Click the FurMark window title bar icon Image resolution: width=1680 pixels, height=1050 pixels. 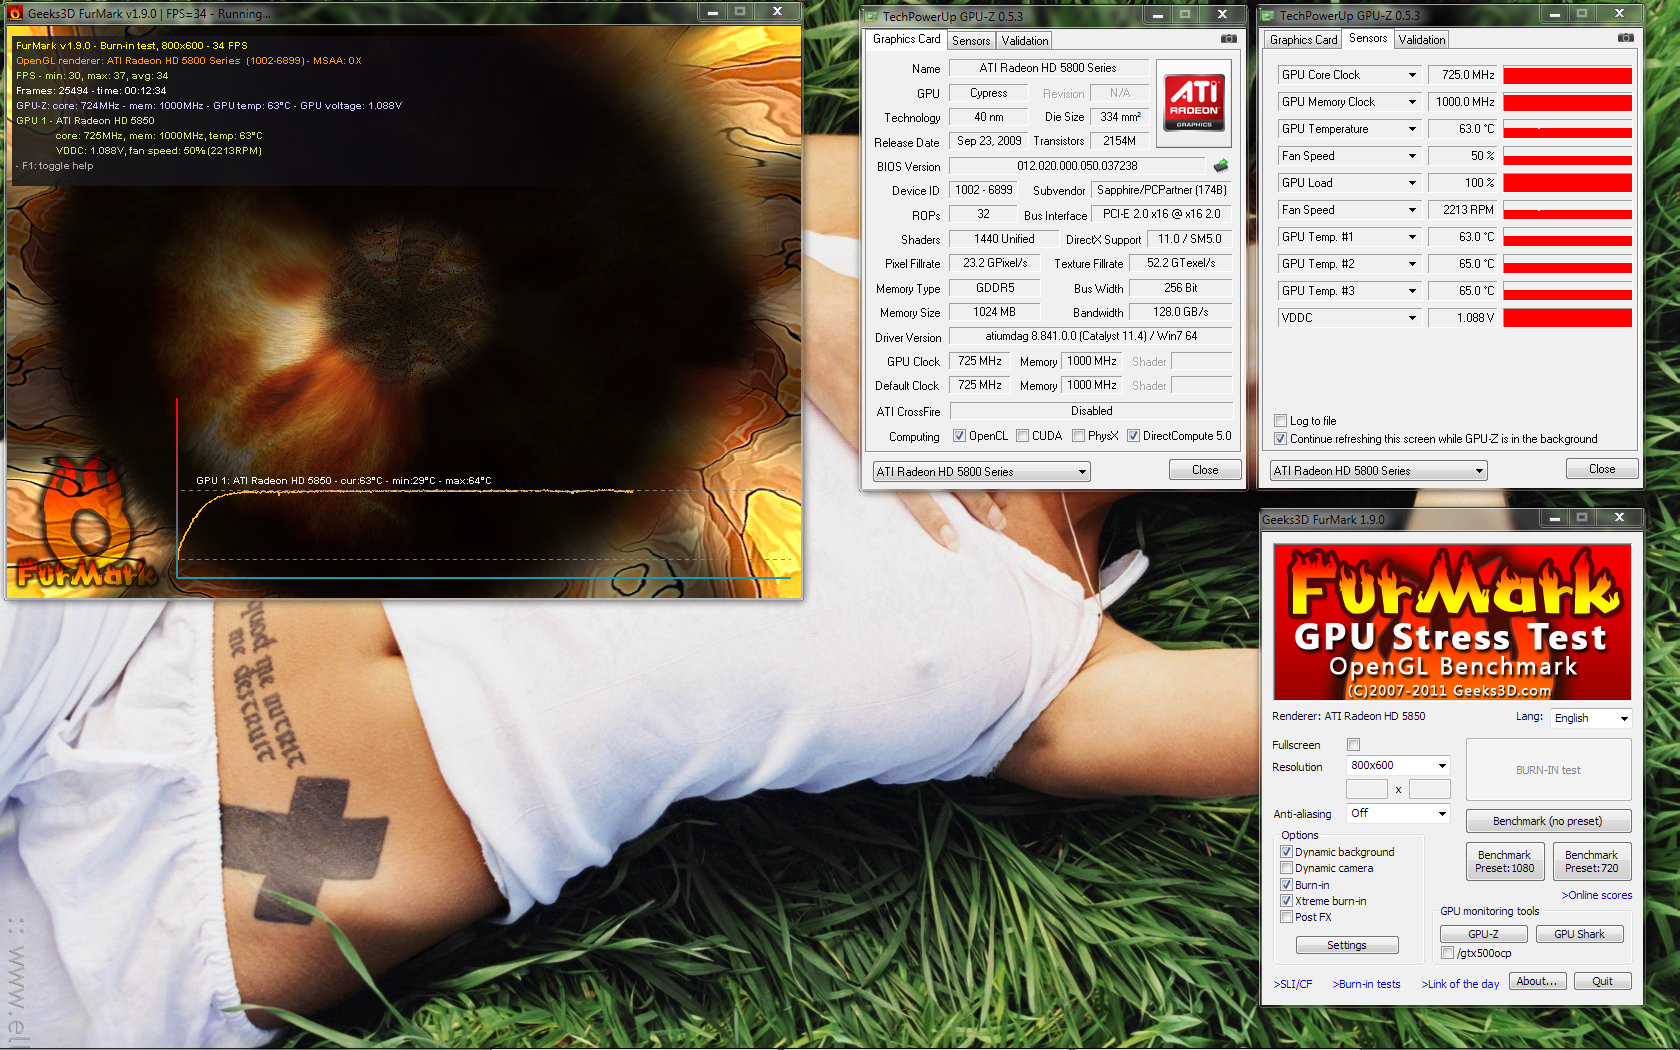(x=15, y=13)
